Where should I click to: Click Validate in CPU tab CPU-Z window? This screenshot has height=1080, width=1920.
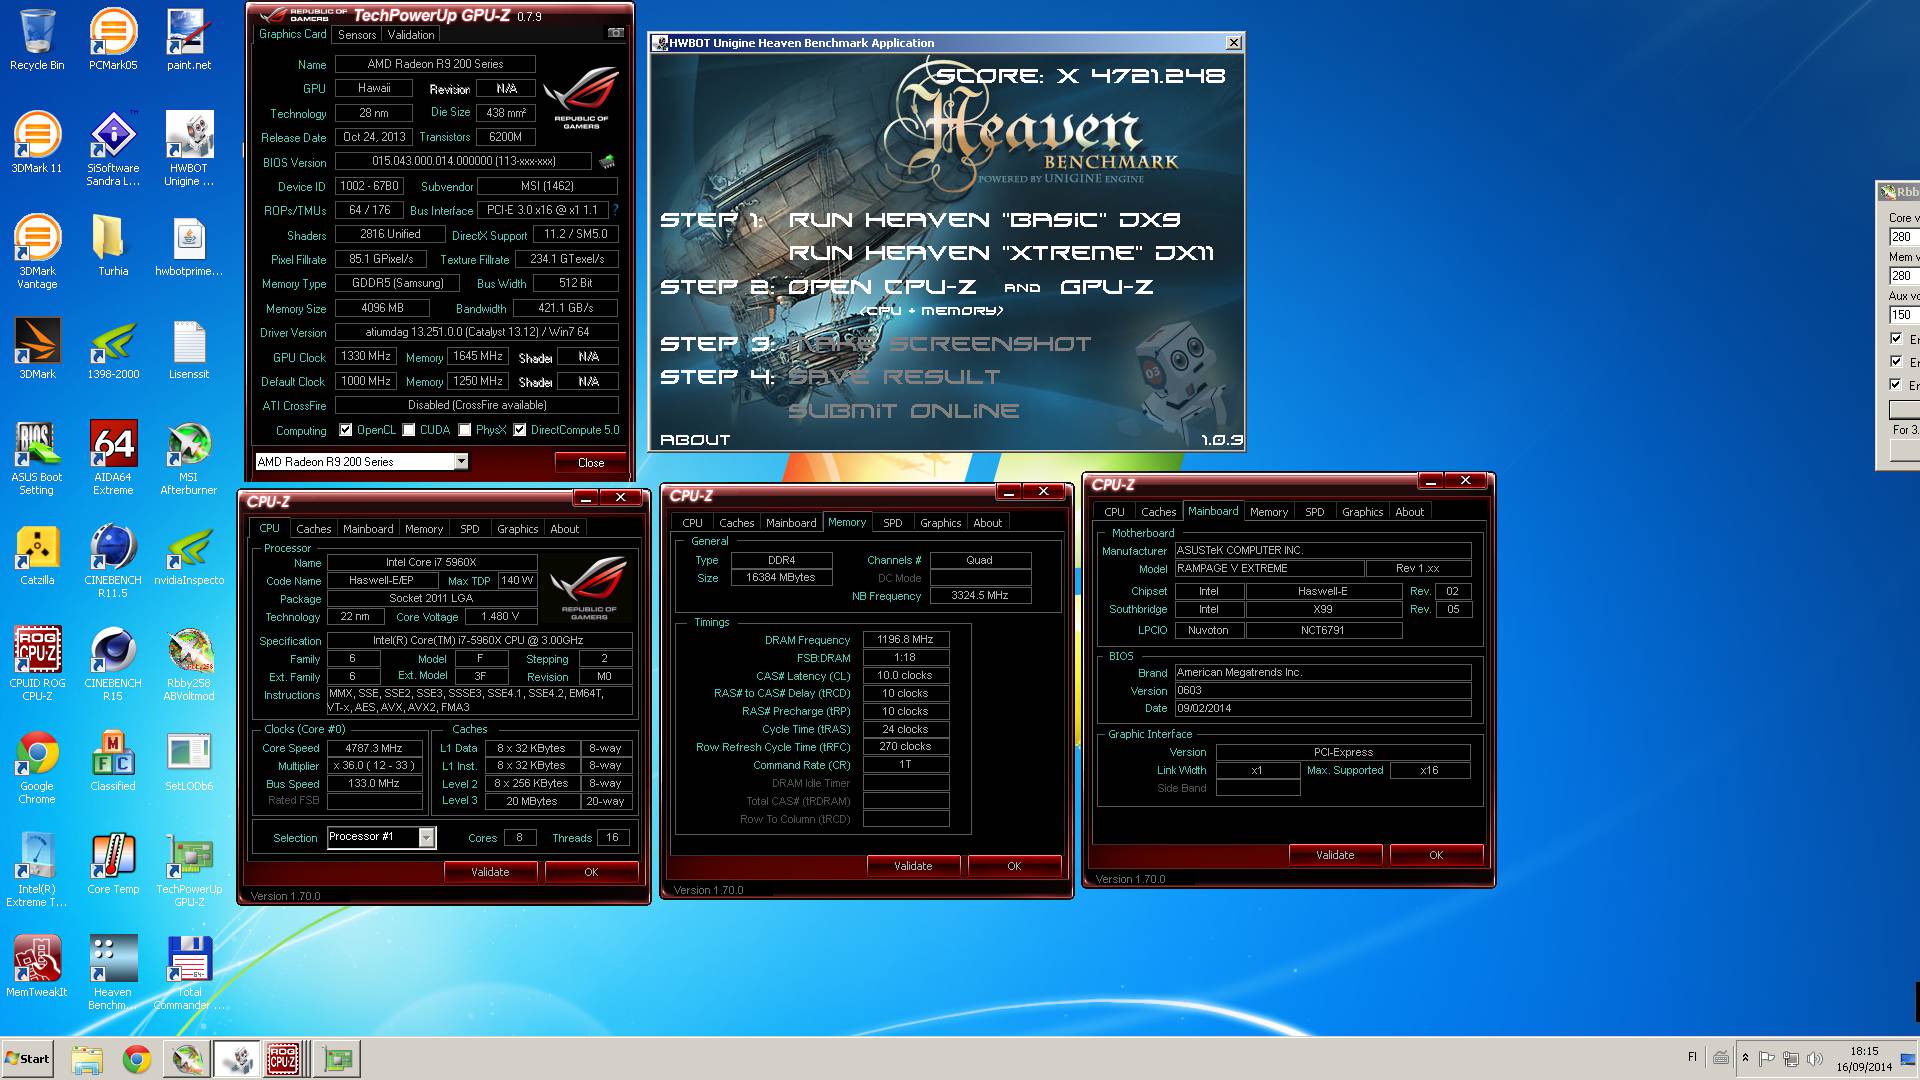point(490,872)
